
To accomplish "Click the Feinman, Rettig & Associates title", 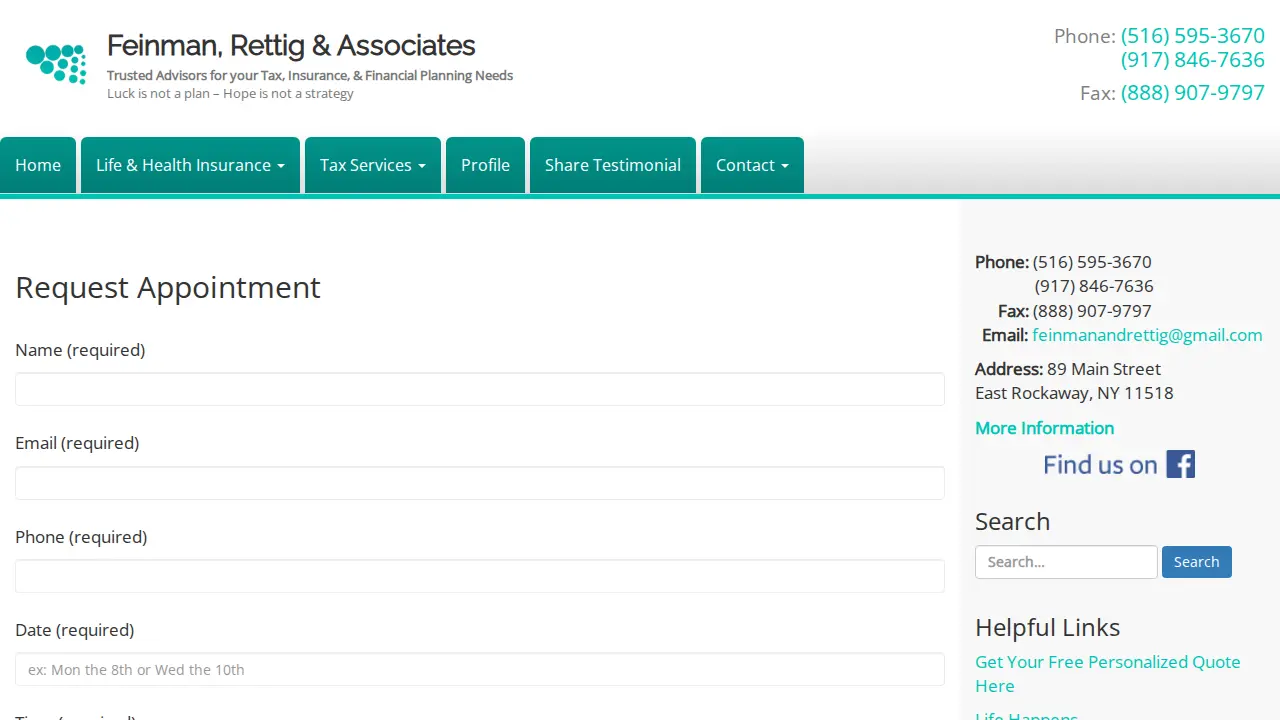I will tap(291, 46).
